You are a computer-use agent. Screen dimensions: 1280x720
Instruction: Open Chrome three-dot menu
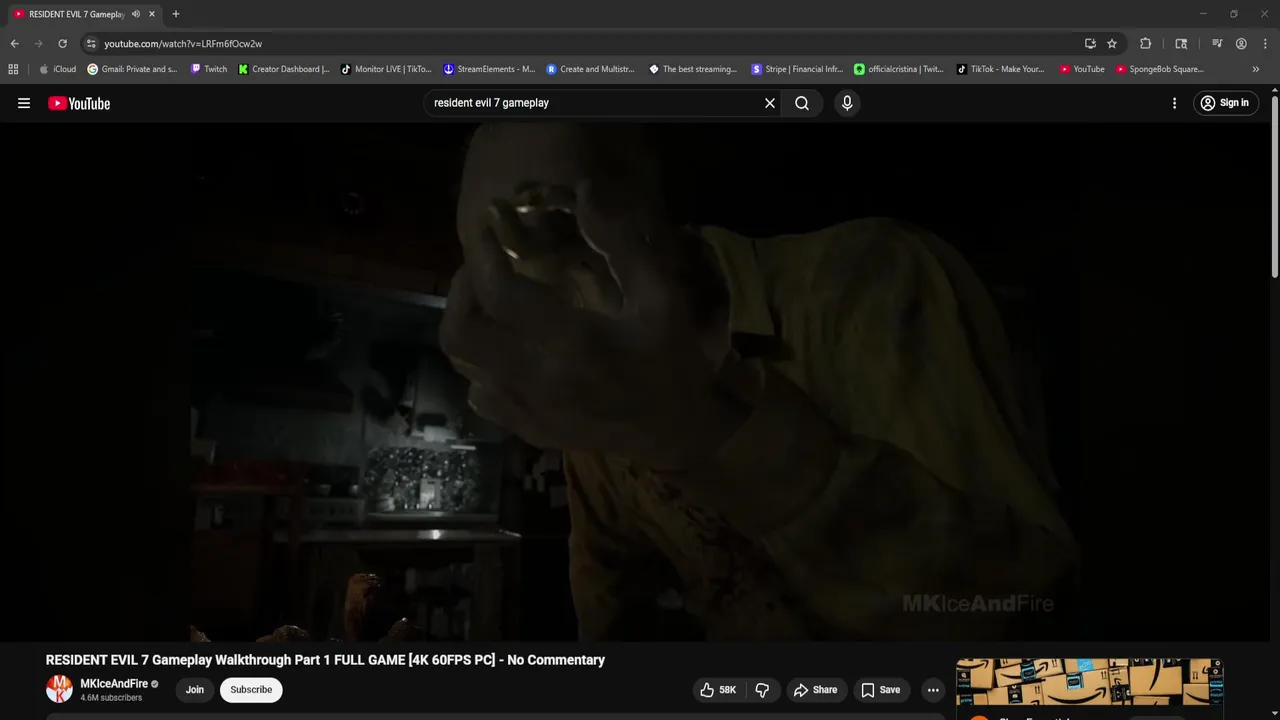1265,44
